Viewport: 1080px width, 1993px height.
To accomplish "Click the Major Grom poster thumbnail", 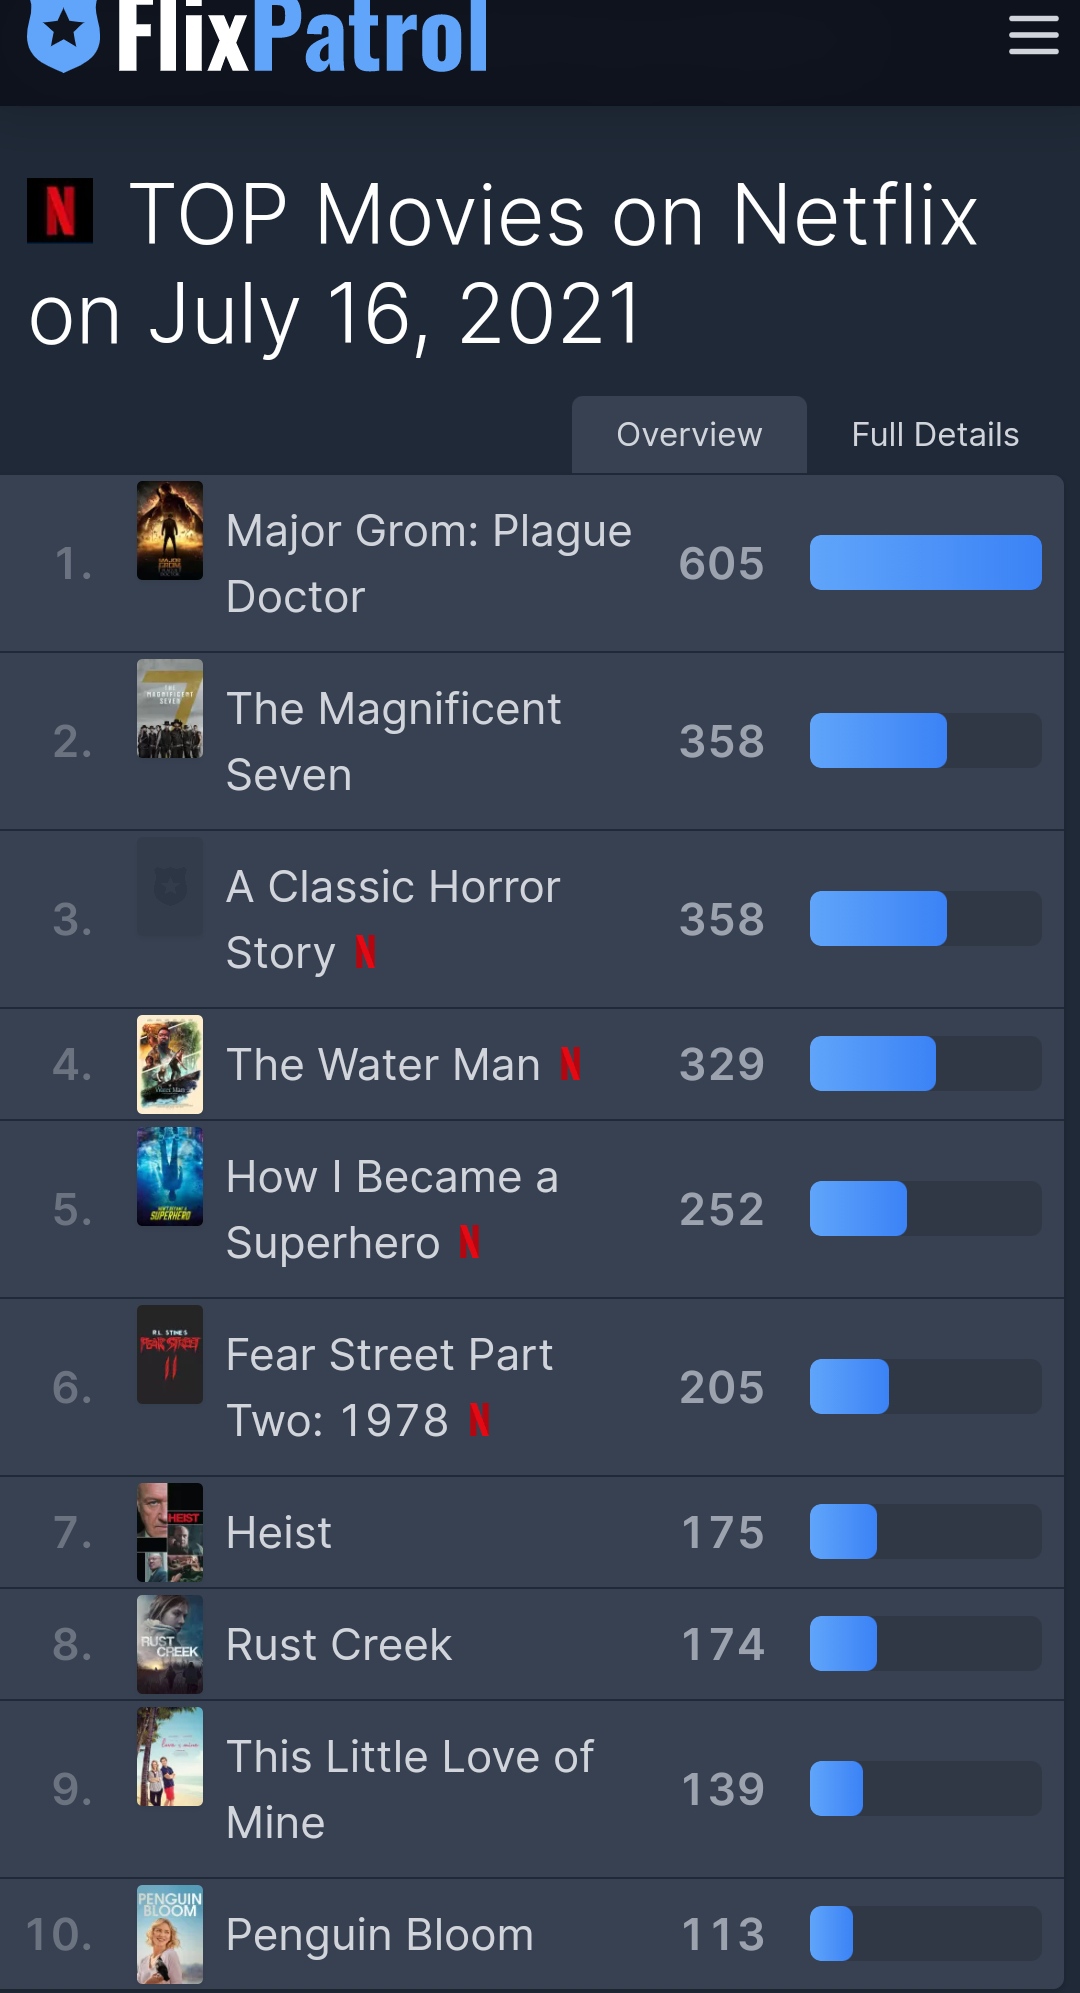I will (170, 531).
